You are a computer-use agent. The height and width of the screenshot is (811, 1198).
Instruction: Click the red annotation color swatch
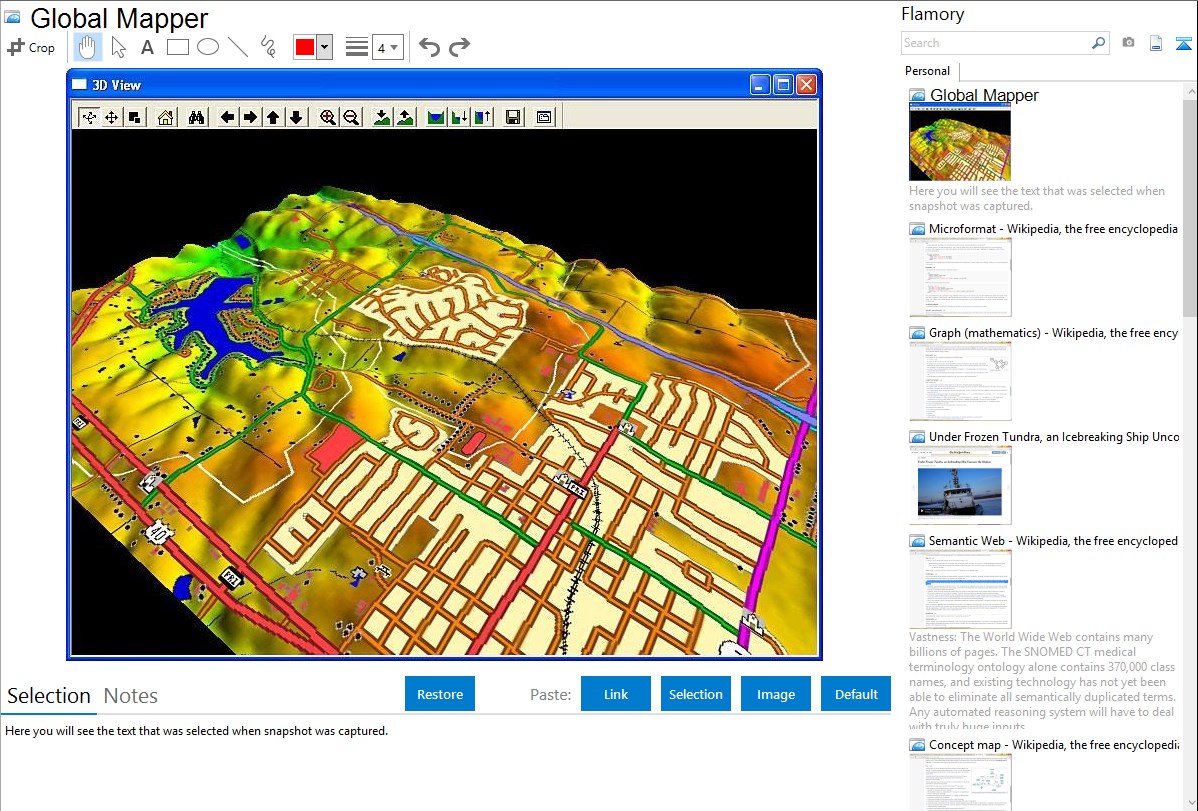pyautogui.click(x=305, y=47)
